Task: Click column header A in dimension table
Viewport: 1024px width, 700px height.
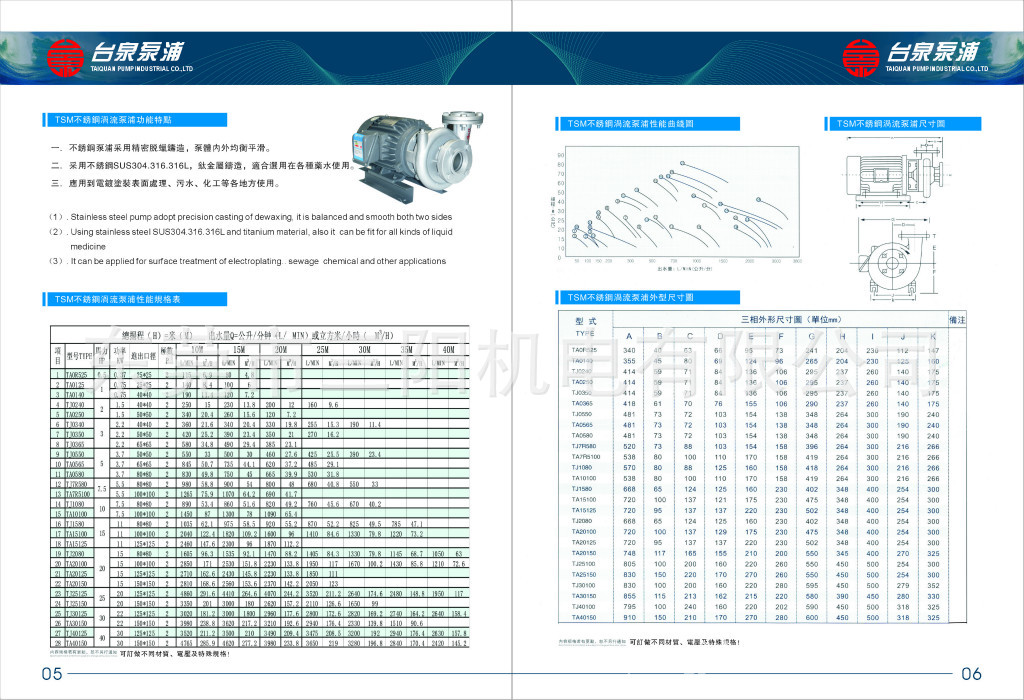Action: coord(629,336)
